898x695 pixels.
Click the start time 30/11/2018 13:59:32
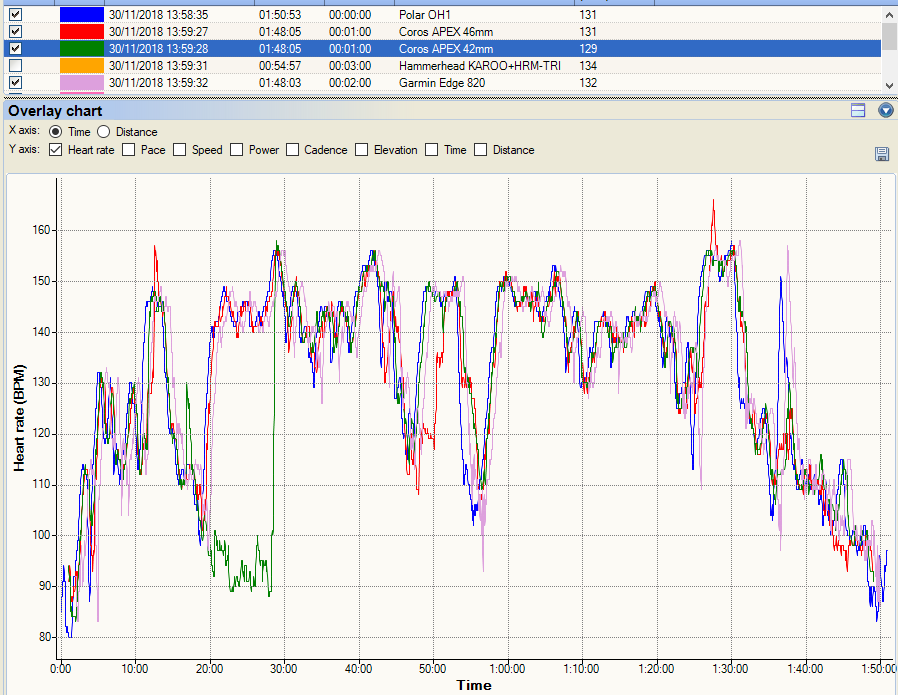pos(159,82)
